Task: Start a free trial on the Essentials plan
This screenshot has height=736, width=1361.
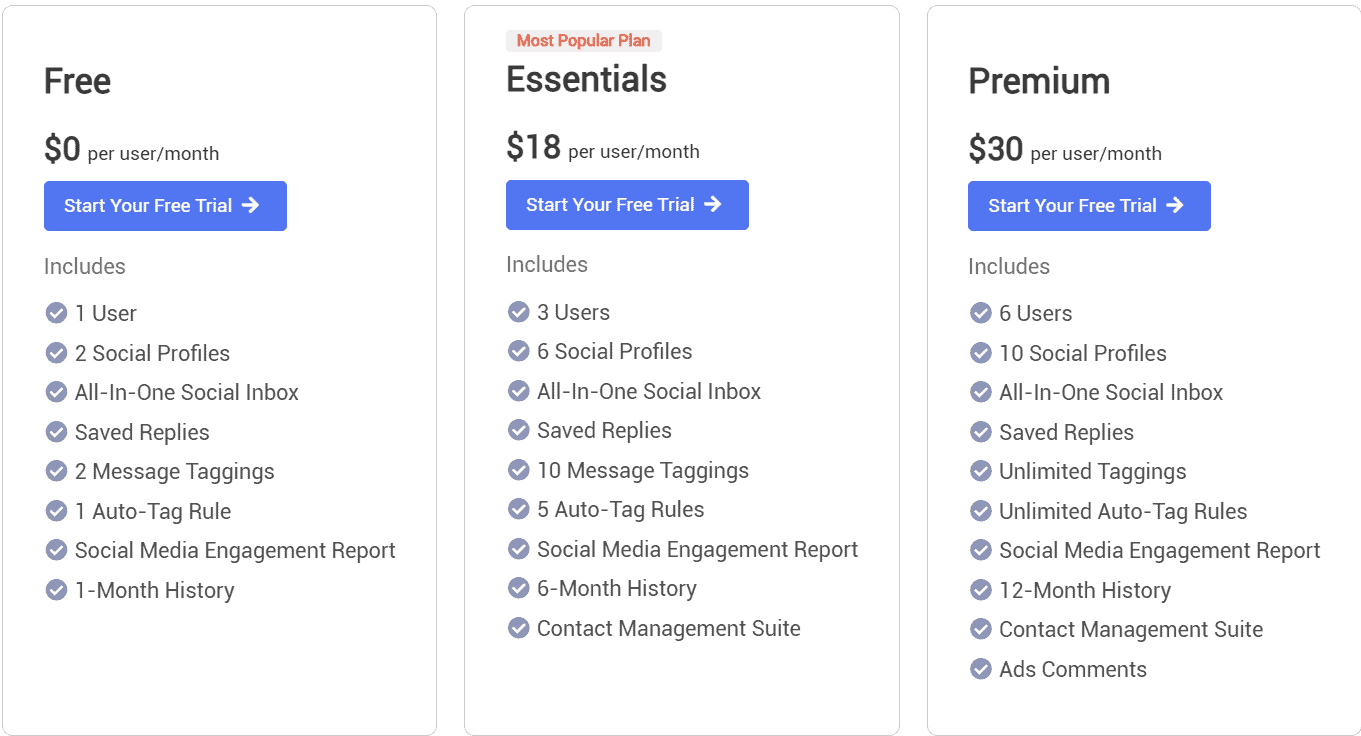Action: click(627, 204)
